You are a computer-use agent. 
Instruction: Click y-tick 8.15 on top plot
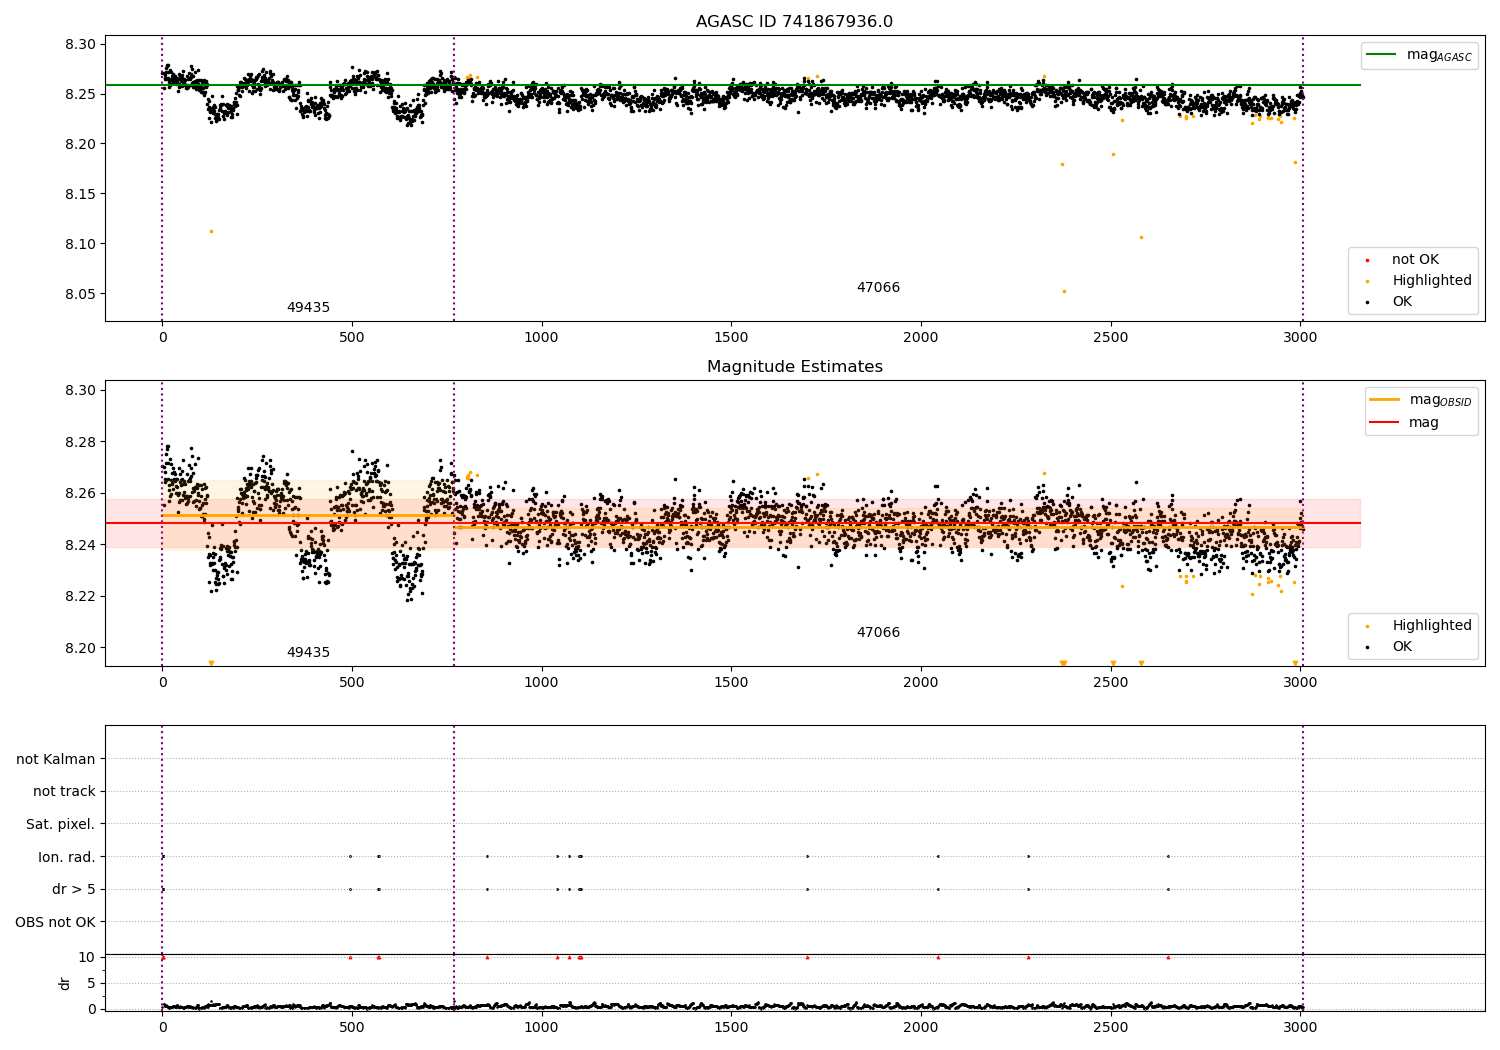81,194
